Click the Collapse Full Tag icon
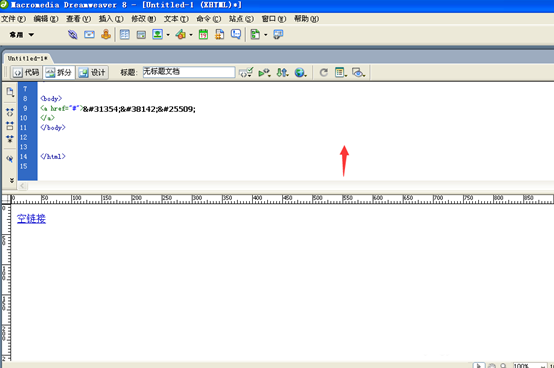The width and height of the screenshot is (554, 368). (10, 112)
